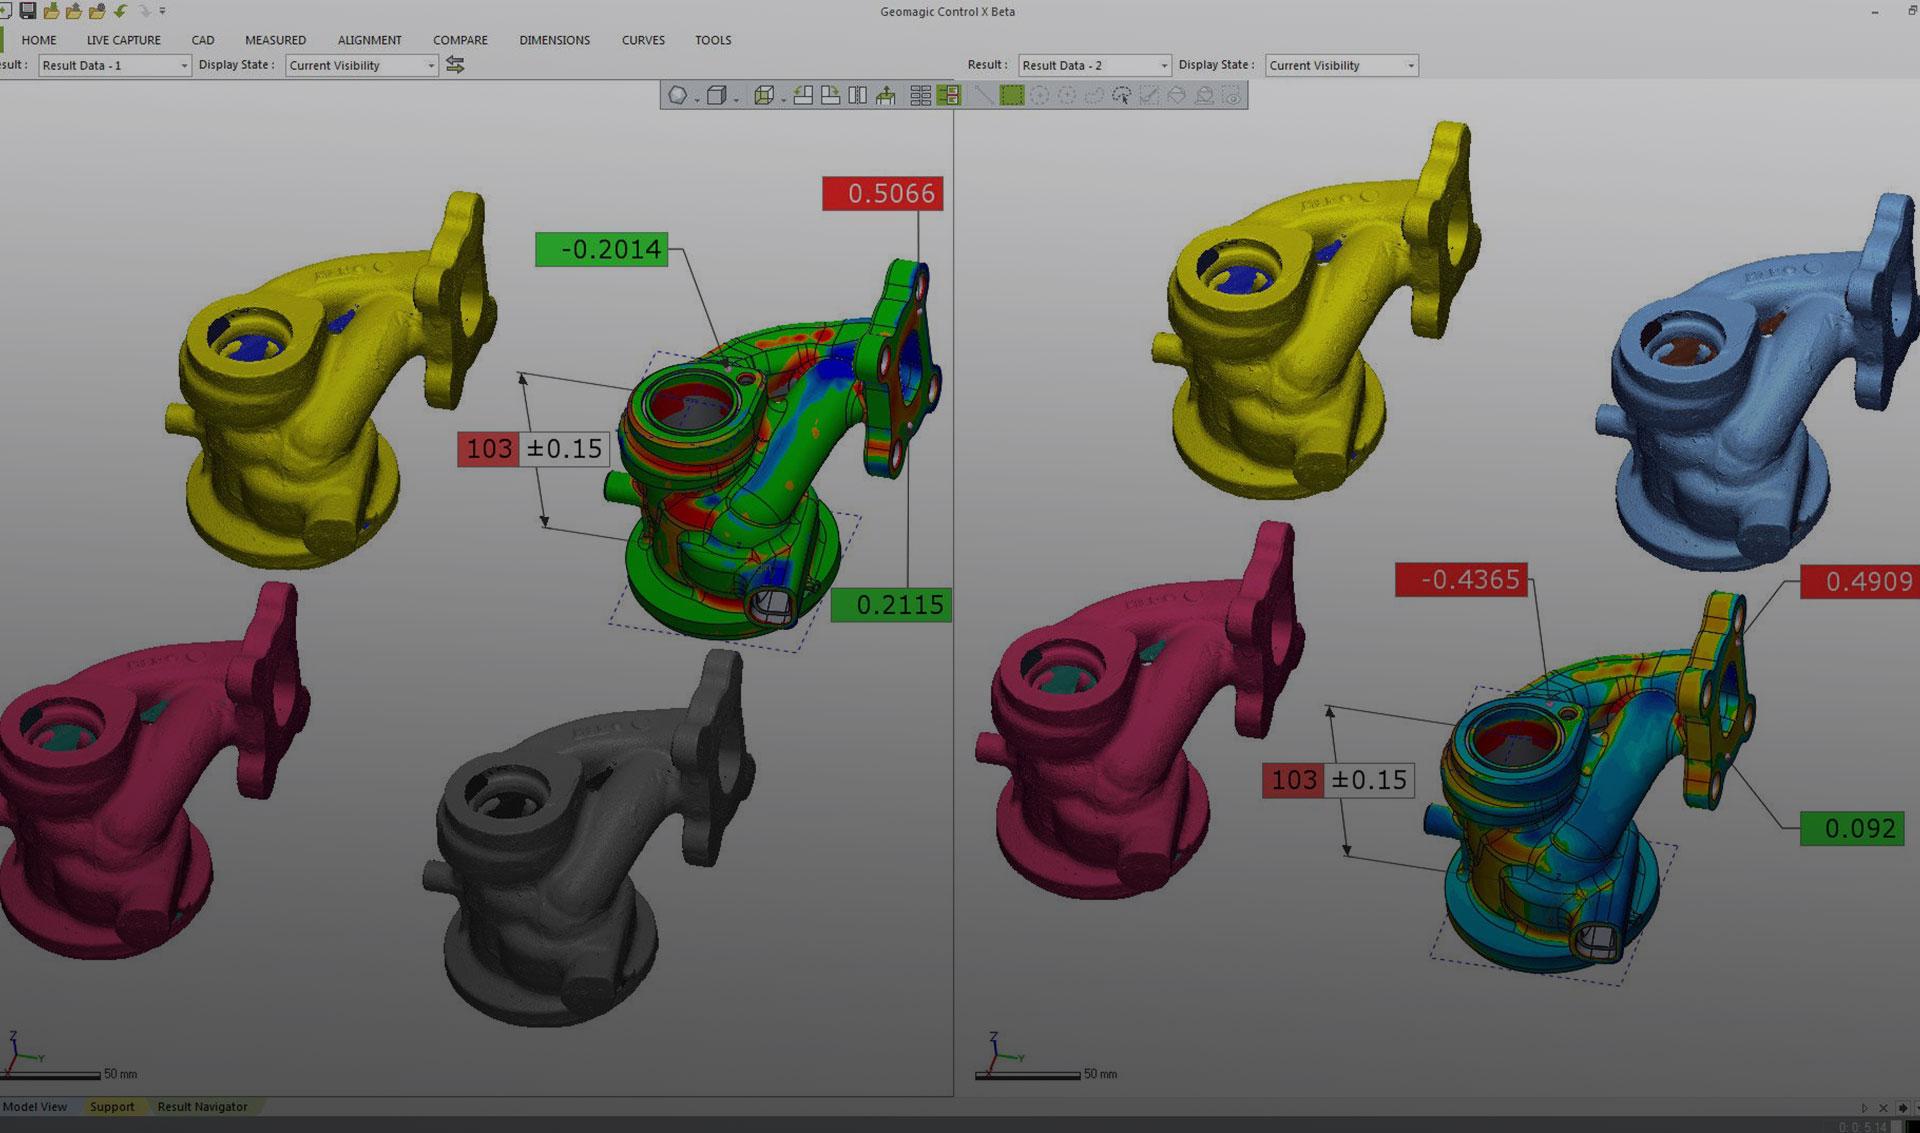
Task: Click the Support bottom tab
Action: click(x=112, y=1106)
